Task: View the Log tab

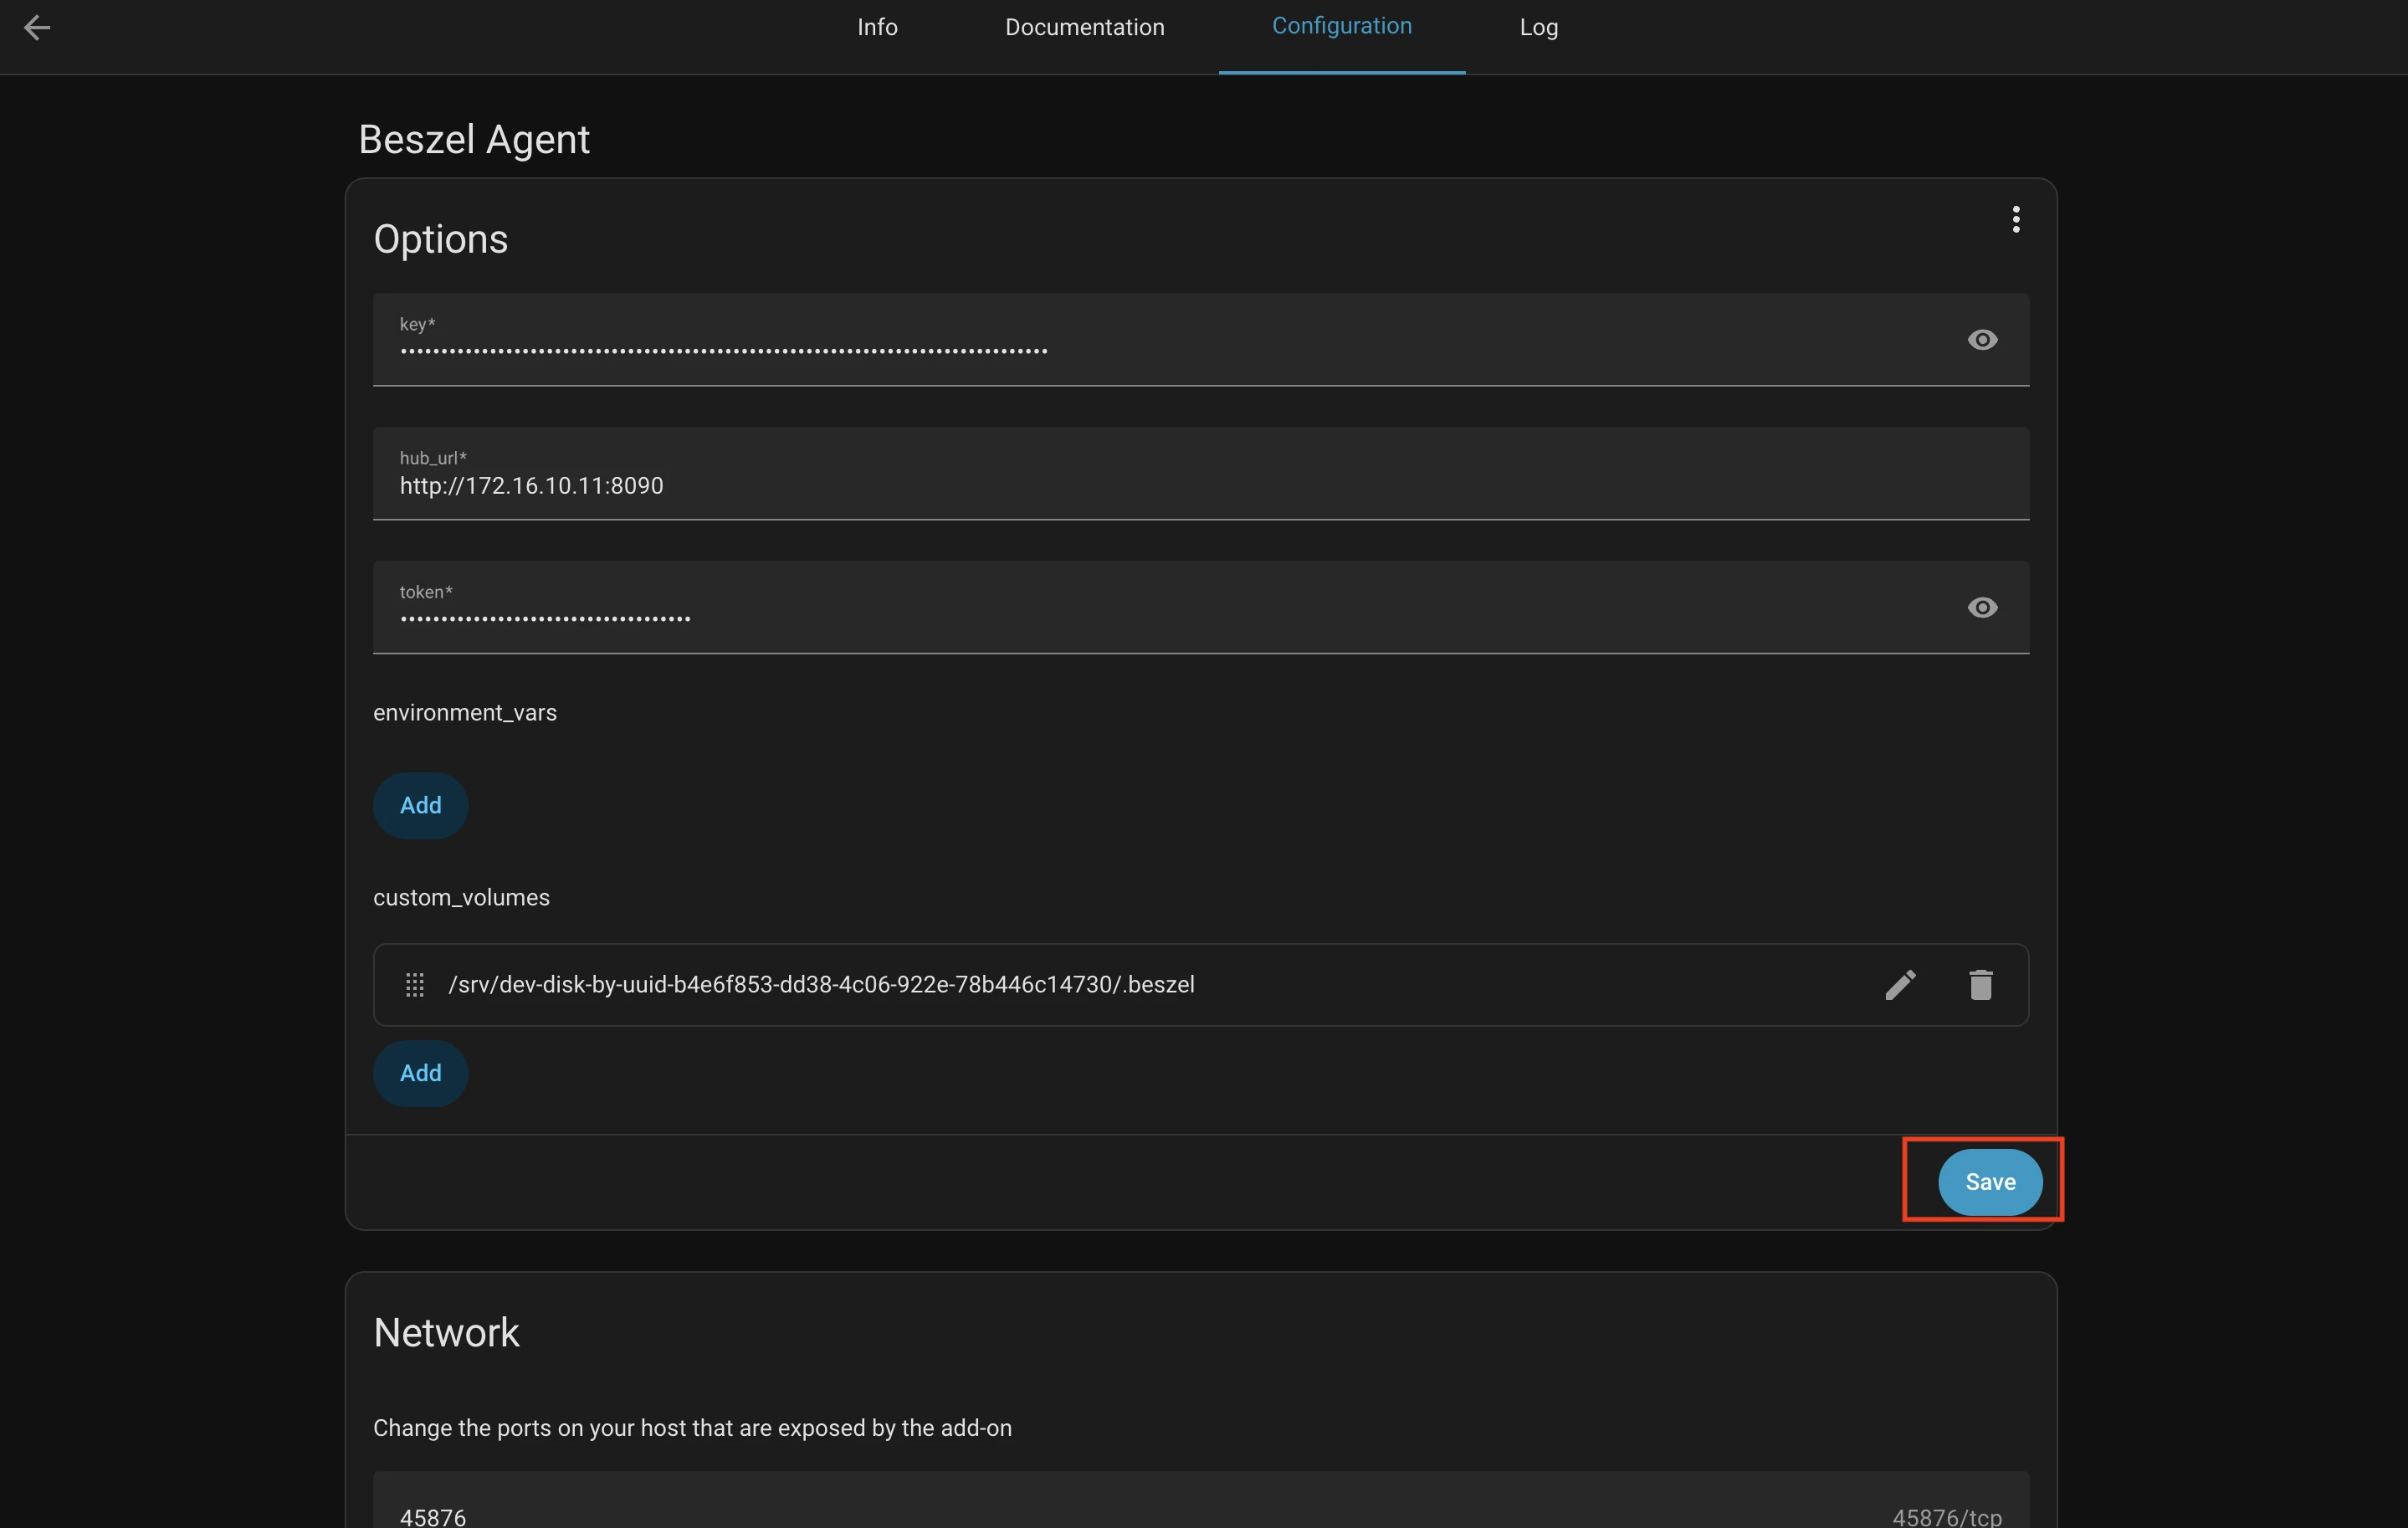Action: coord(1539,27)
